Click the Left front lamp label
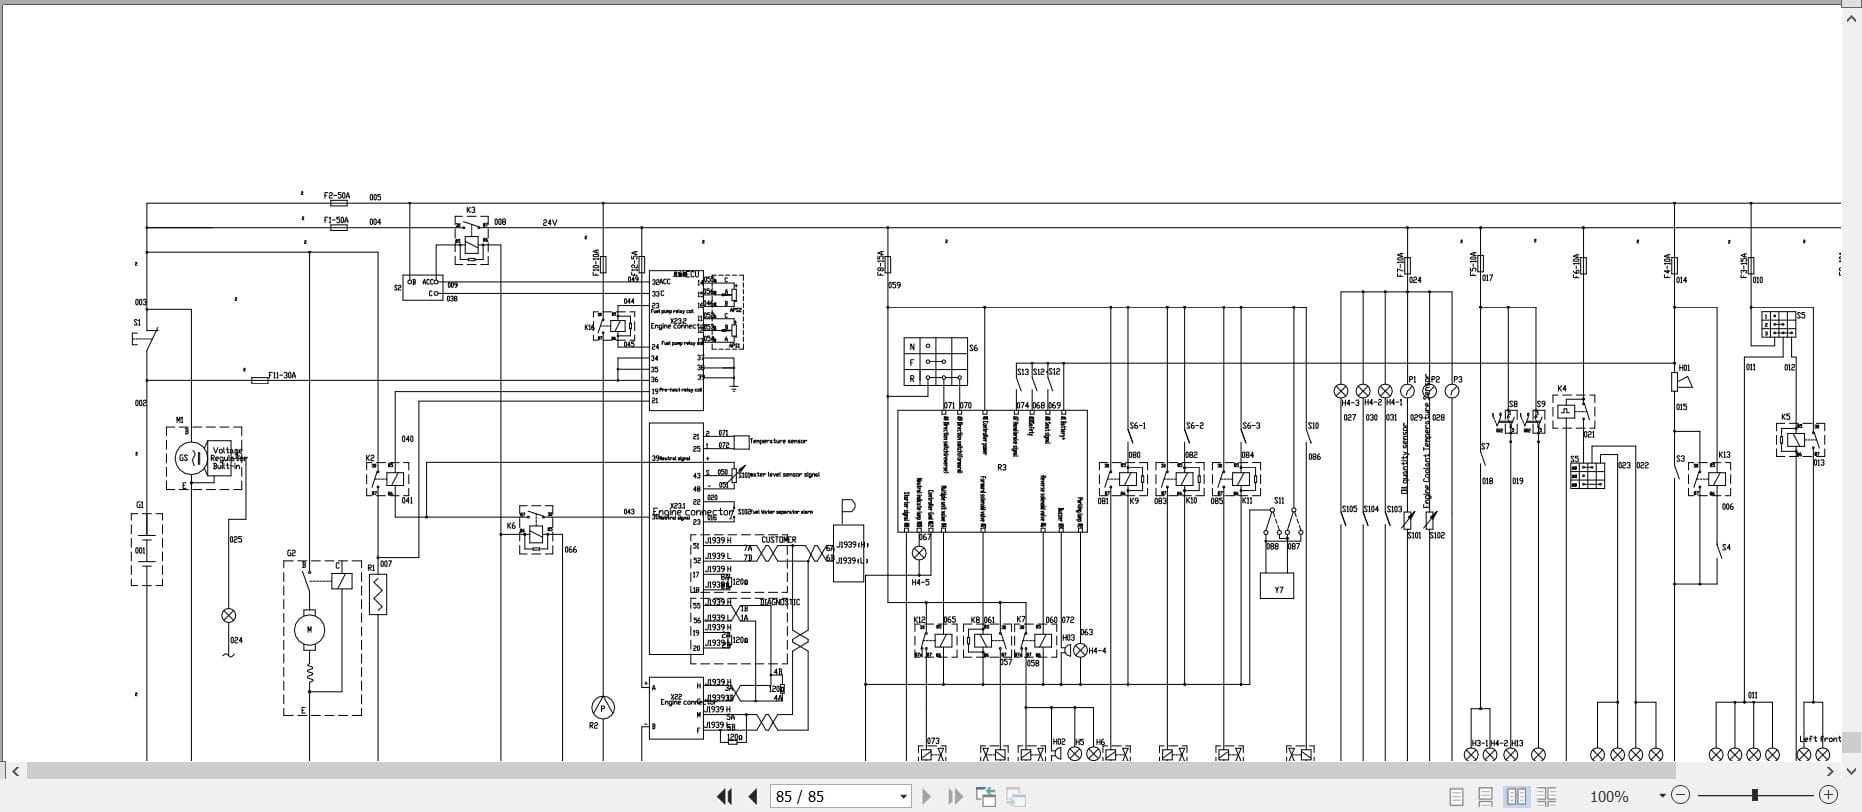Viewport: 1862px width, 812px height. point(1820,739)
